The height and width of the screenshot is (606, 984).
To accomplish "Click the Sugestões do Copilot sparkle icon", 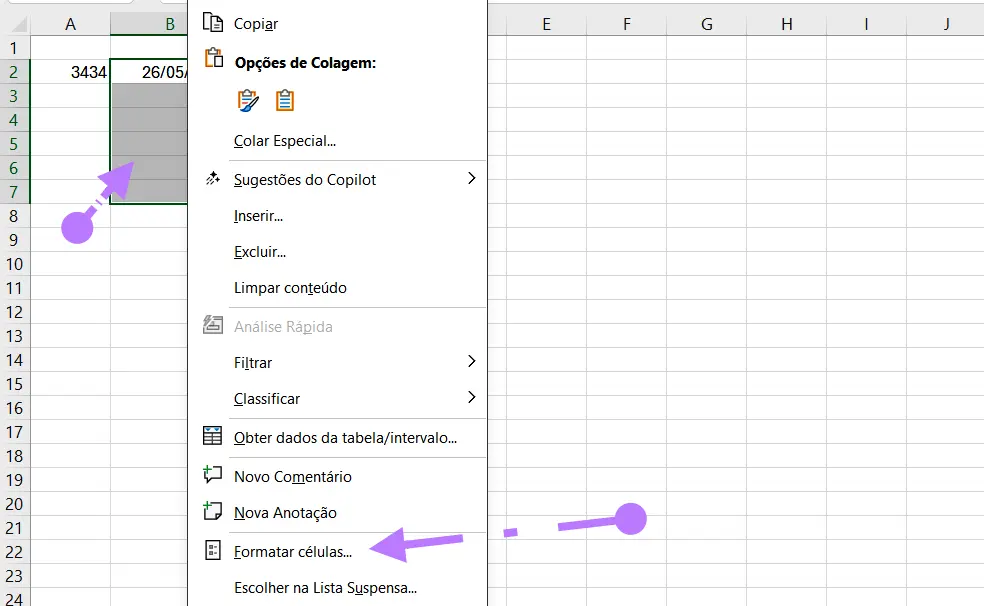I will [212, 178].
